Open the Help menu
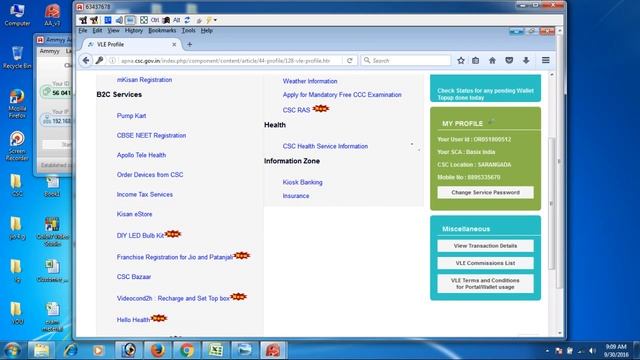The width and height of the screenshot is (640, 360). (207, 31)
